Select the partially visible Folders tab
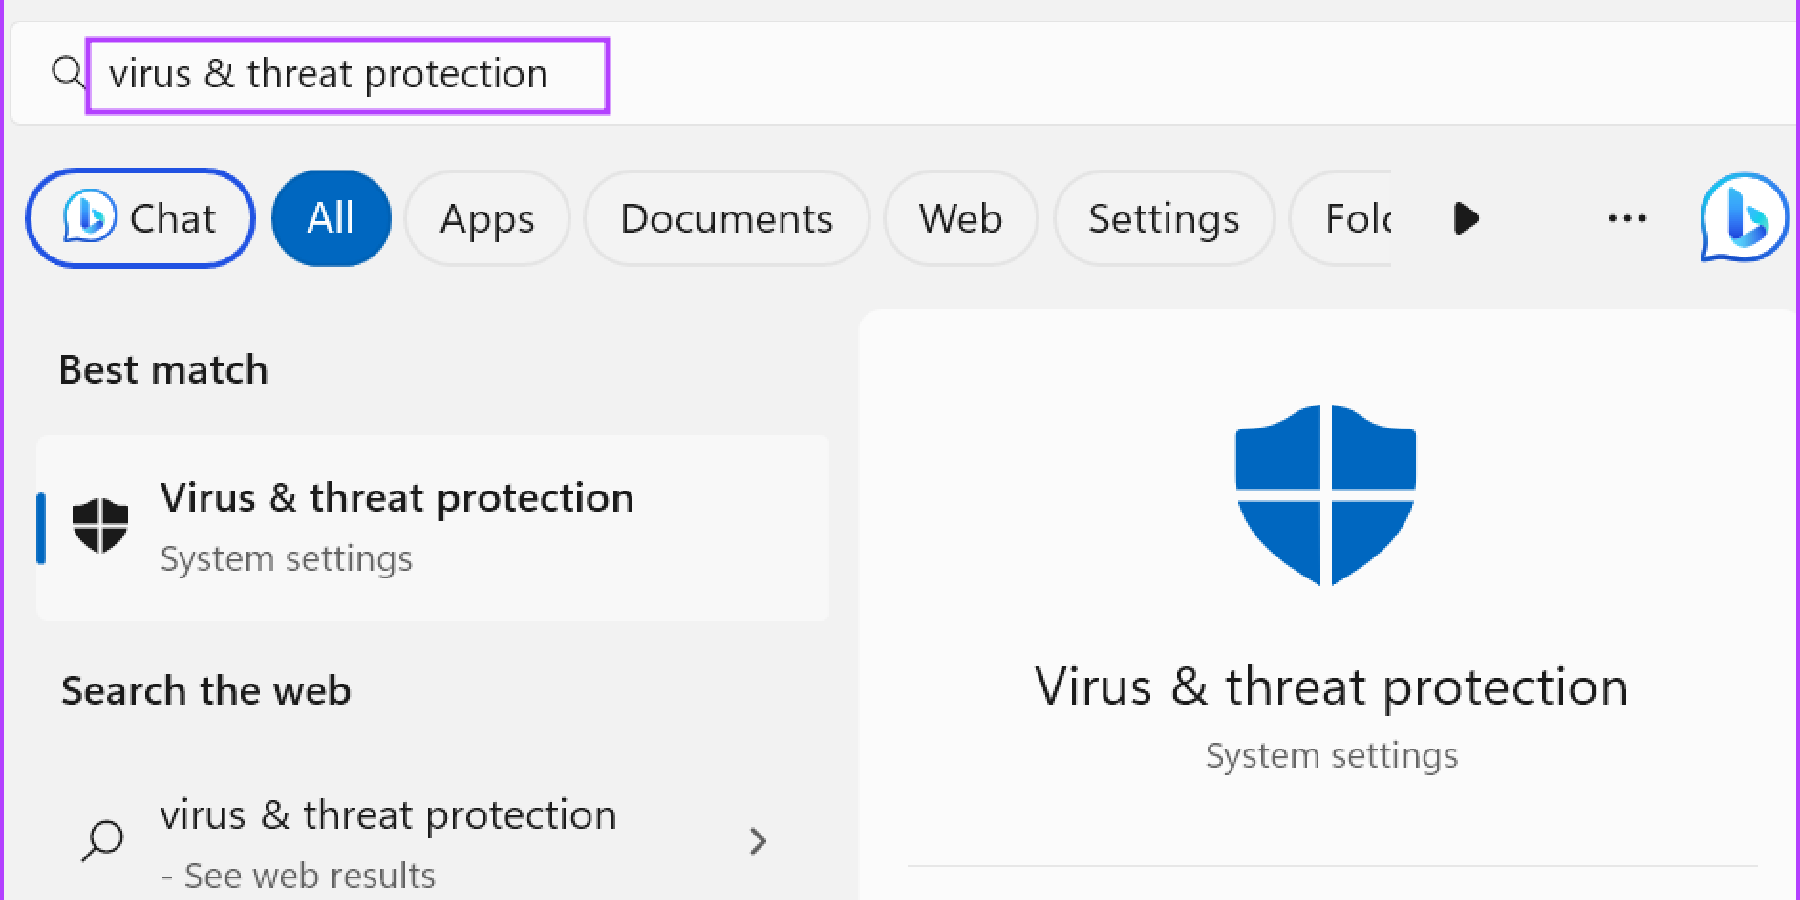 click(x=1342, y=218)
